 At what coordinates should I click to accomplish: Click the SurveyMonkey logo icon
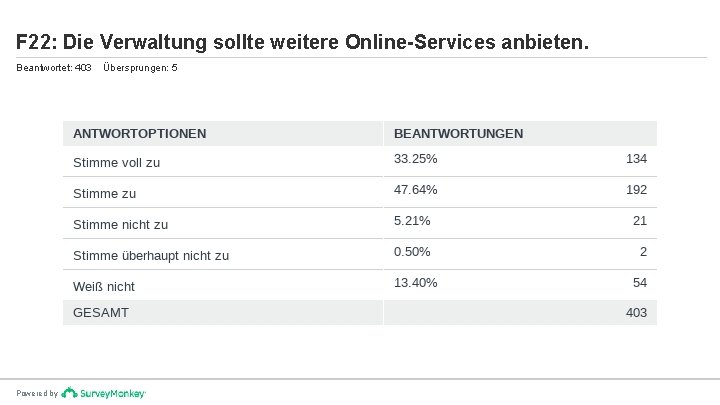coord(69,393)
